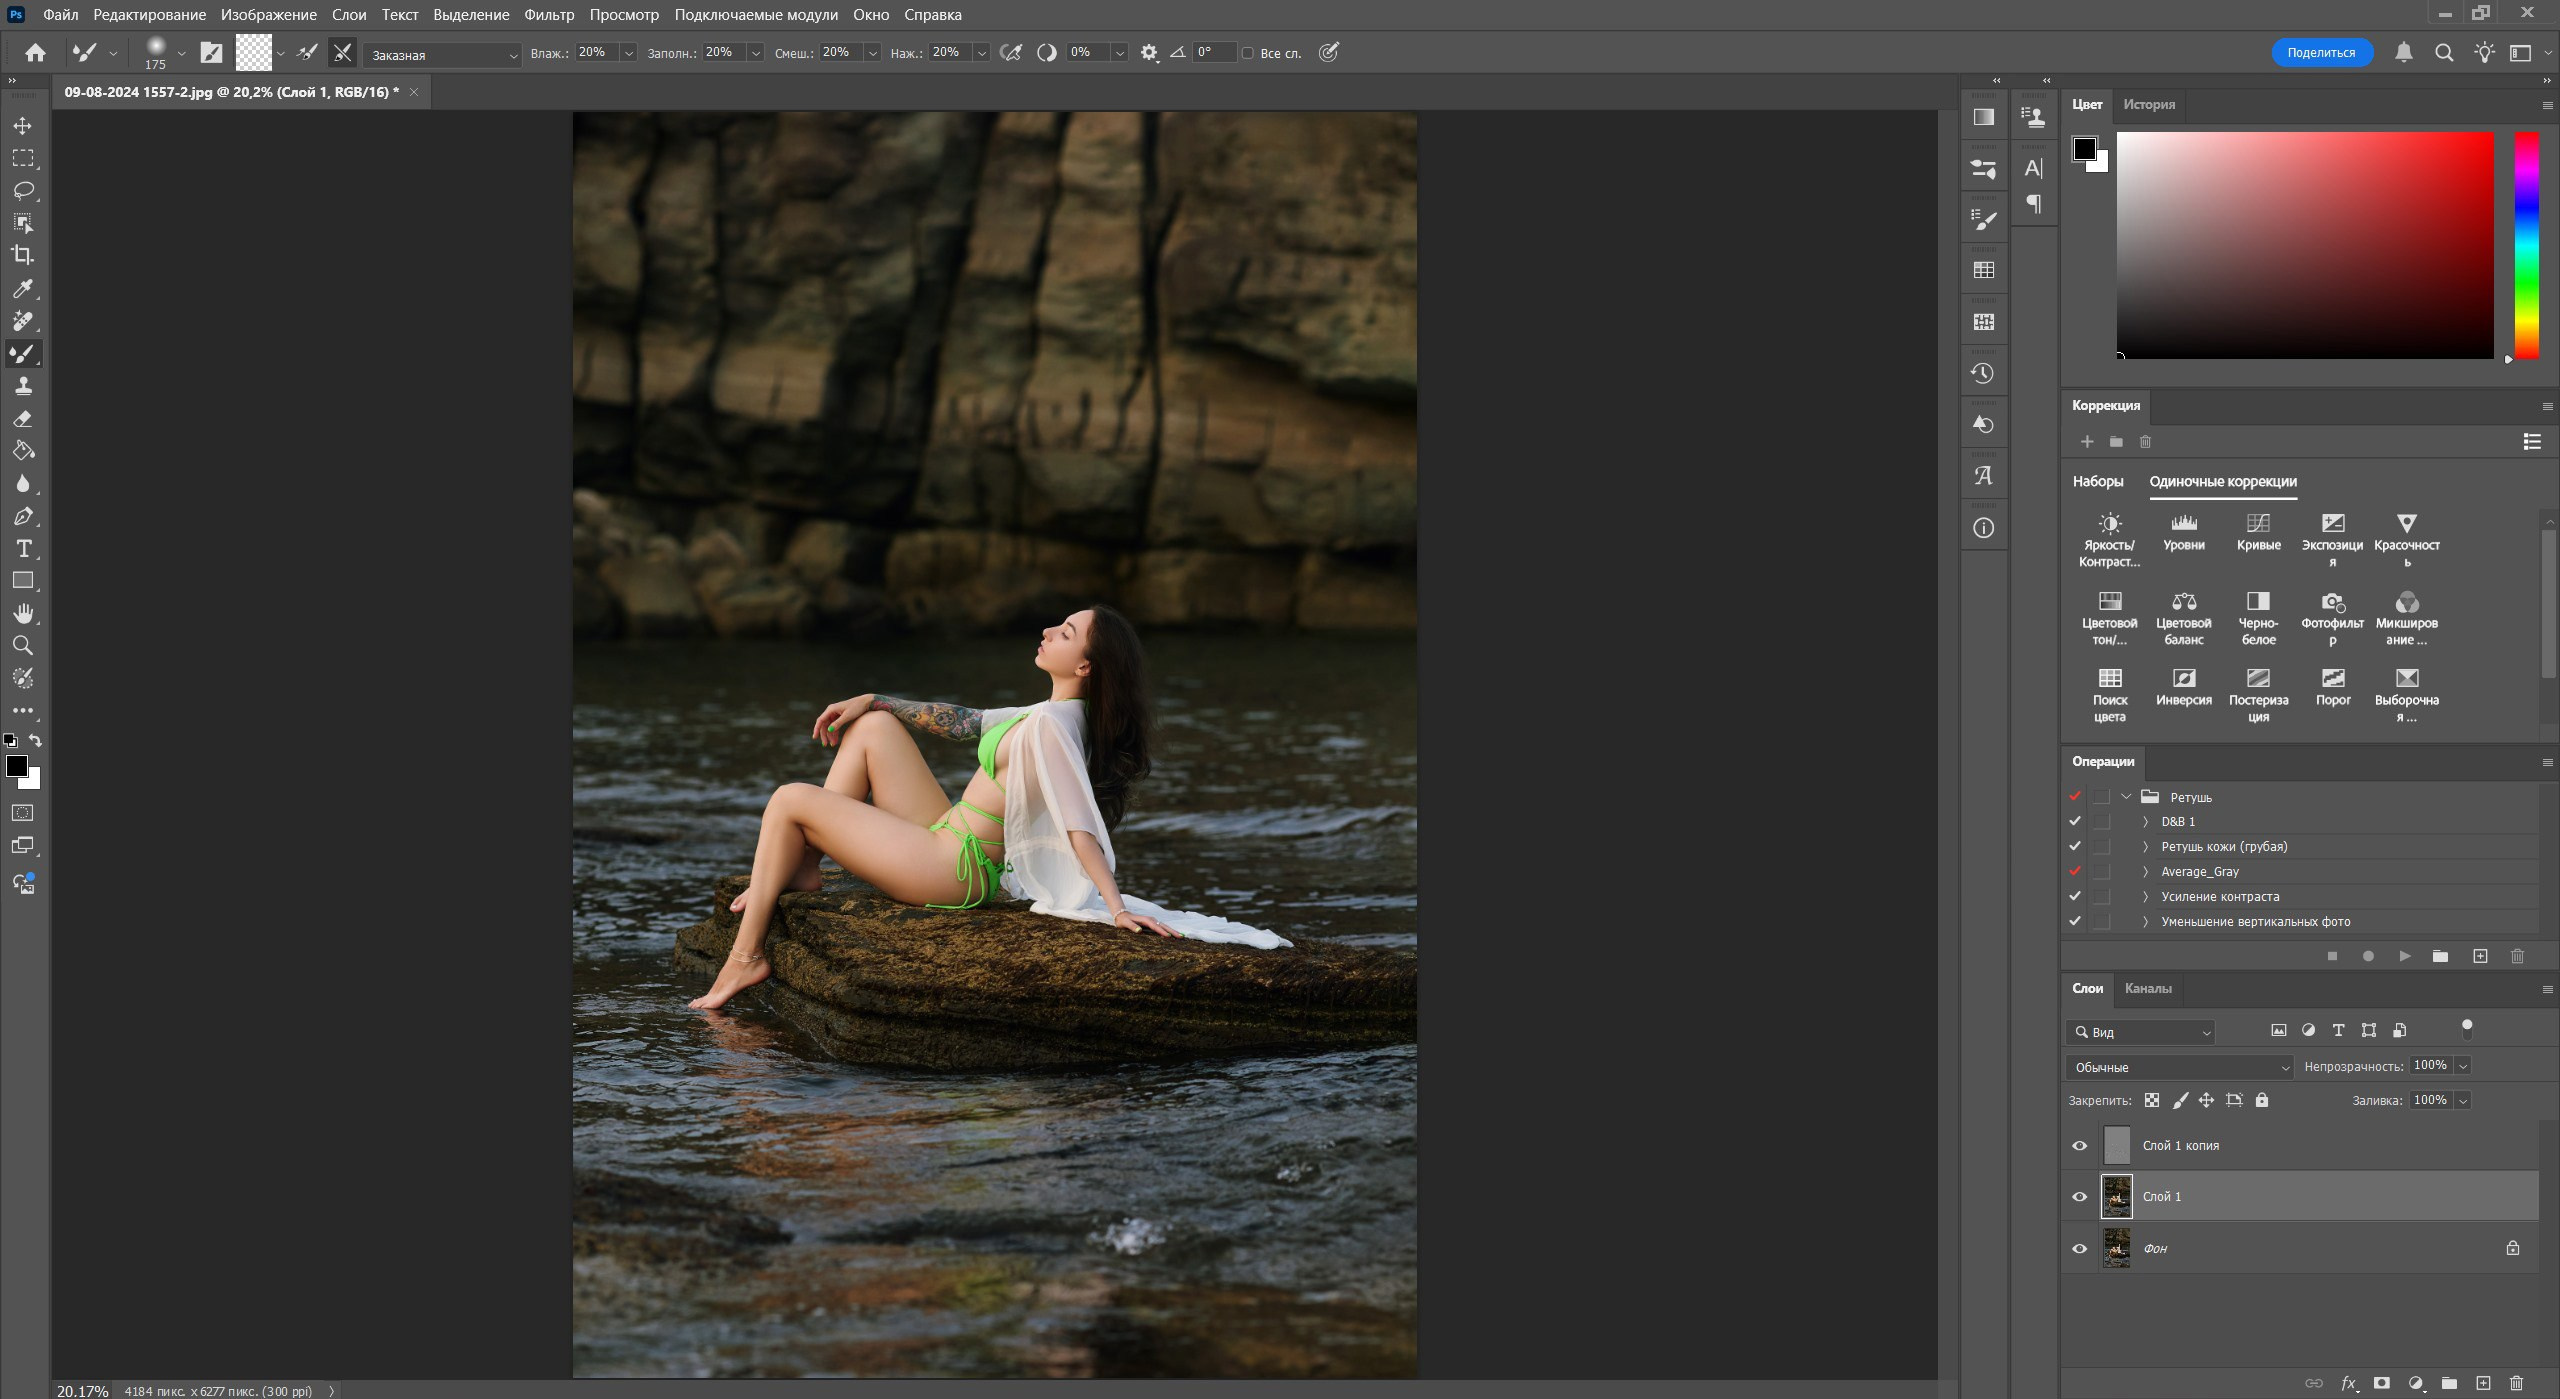Create a new layer via the bottom icon
Screen dimensions: 2560x1399
point(2483,1383)
